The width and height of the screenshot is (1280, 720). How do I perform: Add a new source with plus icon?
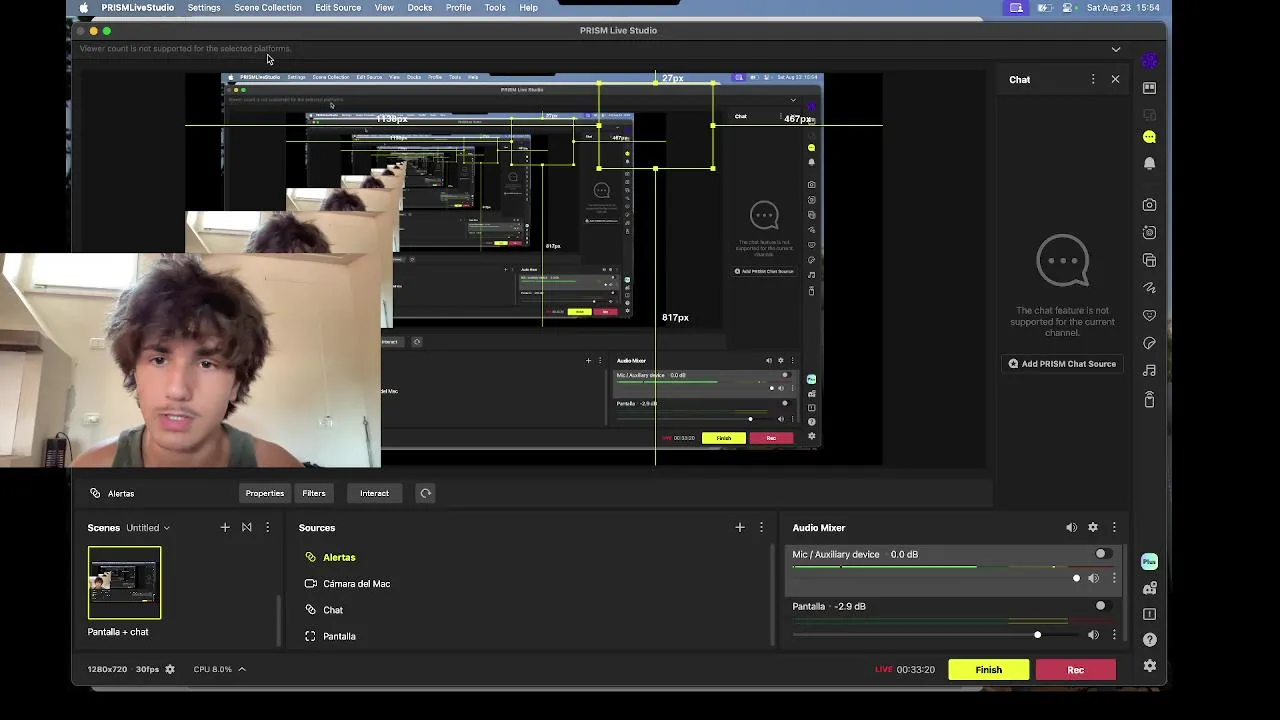coord(740,528)
